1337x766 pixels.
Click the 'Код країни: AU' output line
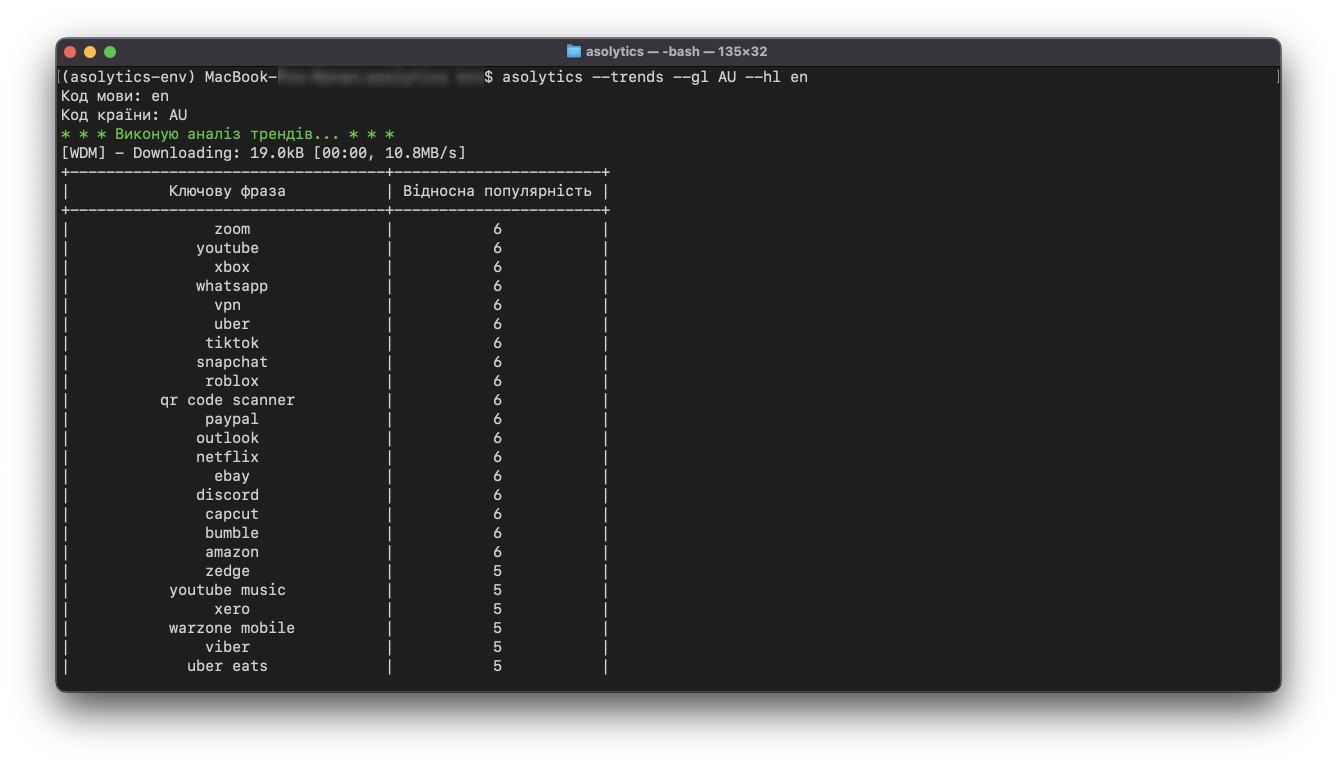coord(124,115)
